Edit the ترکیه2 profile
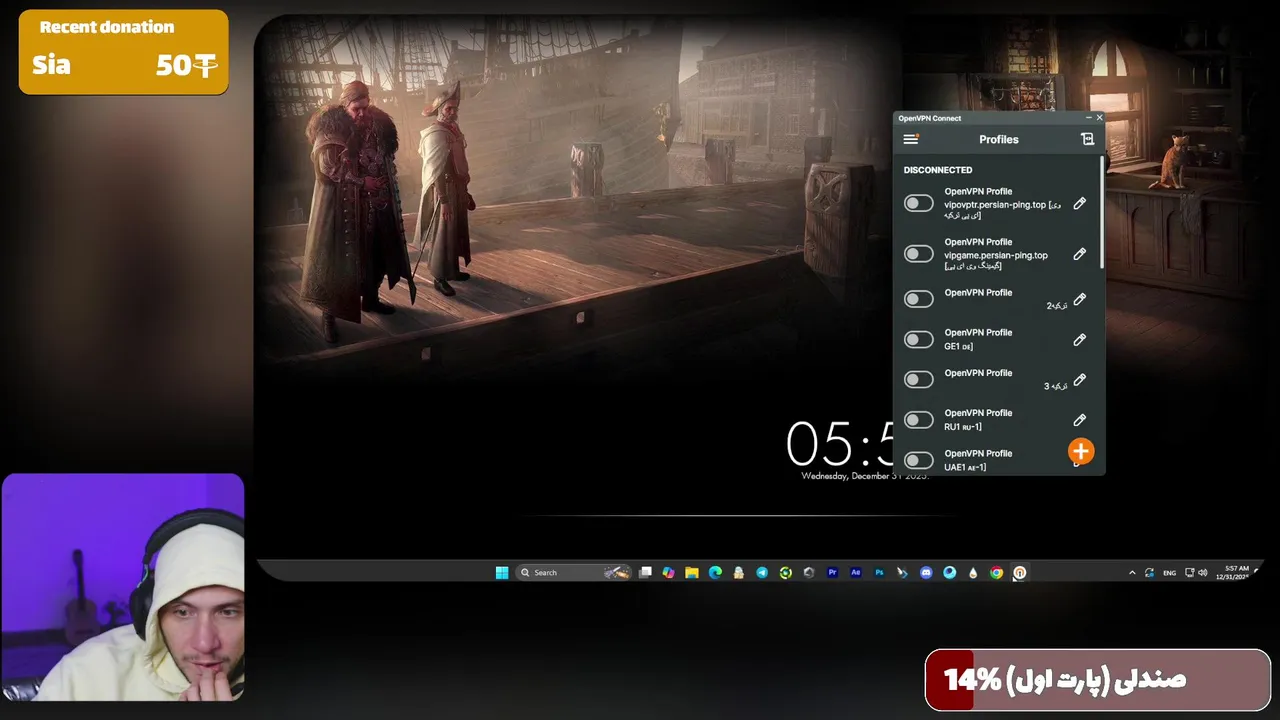This screenshot has width=1280, height=720. click(x=1080, y=299)
